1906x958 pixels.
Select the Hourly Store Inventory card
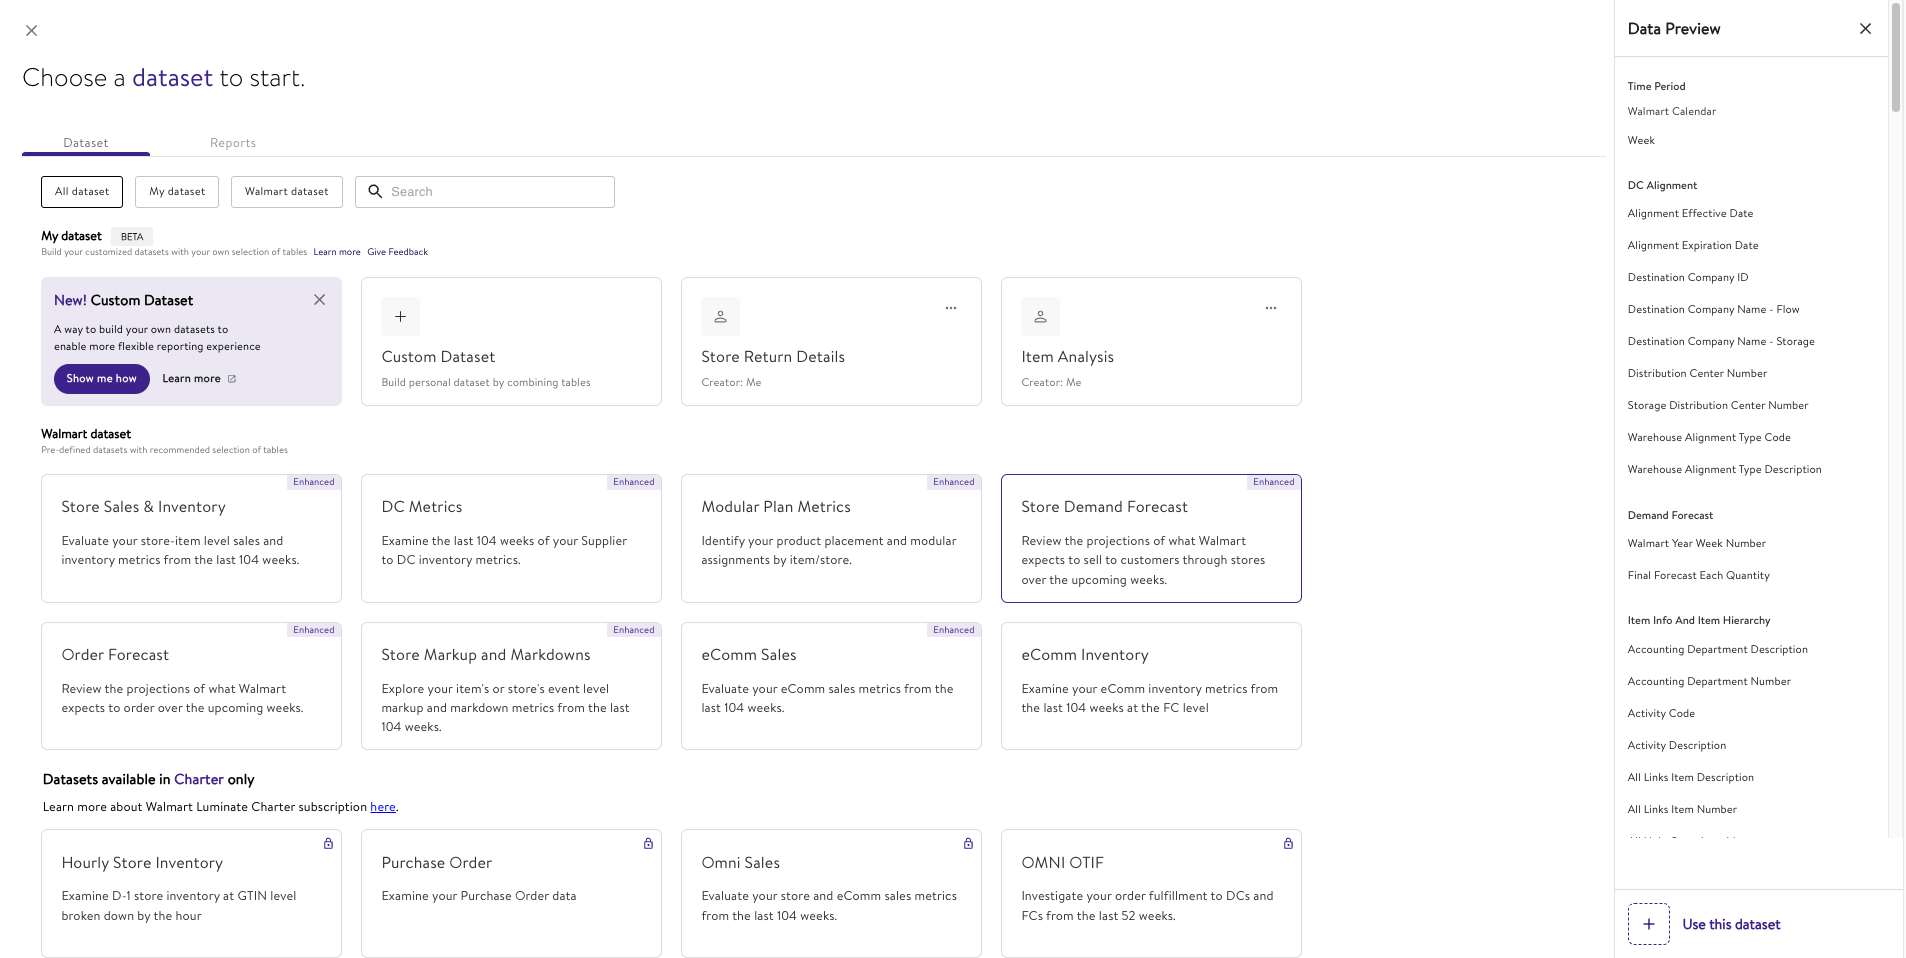(191, 893)
